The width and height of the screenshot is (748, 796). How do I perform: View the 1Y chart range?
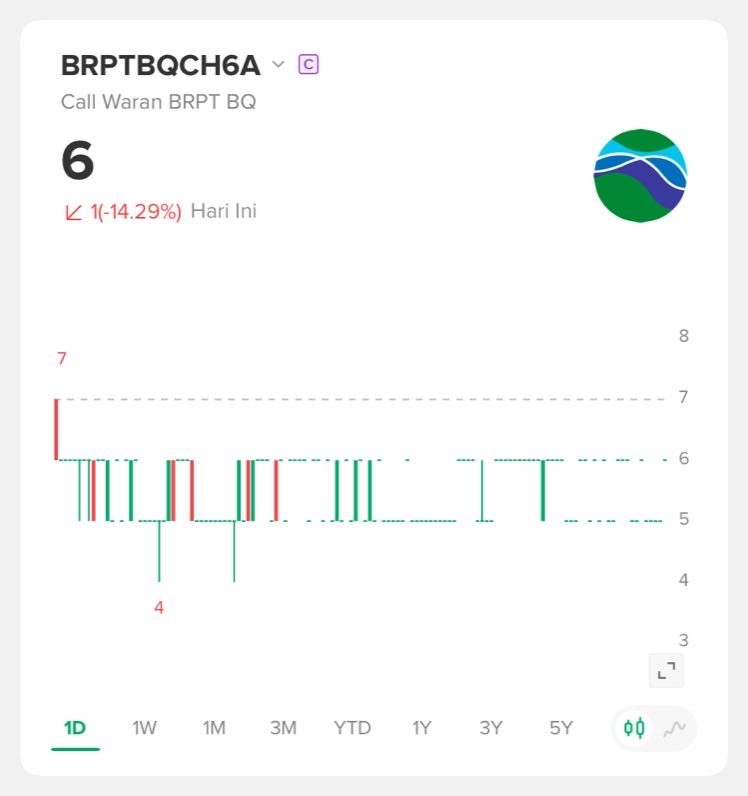coord(422,728)
